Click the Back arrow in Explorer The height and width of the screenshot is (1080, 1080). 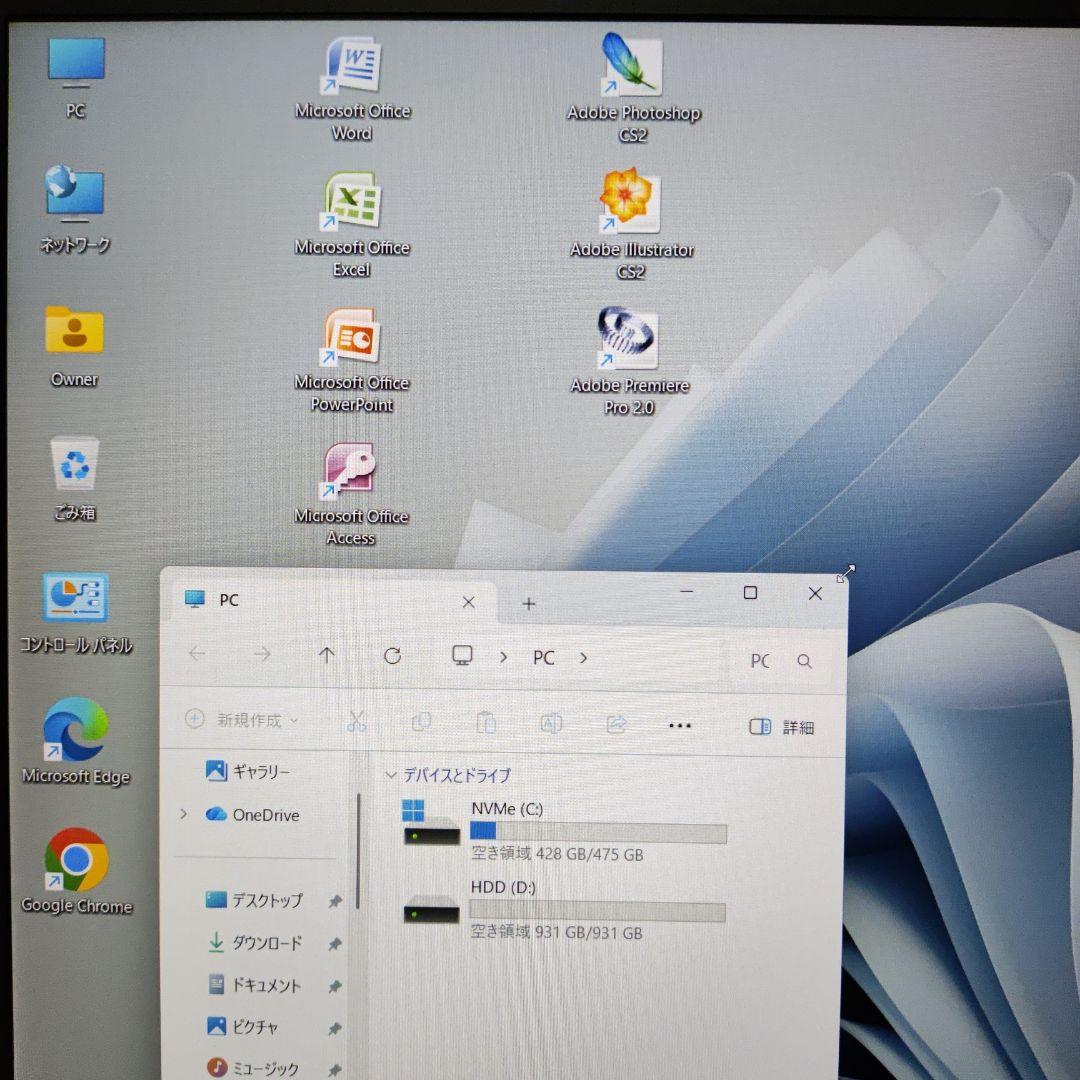click(x=197, y=653)
